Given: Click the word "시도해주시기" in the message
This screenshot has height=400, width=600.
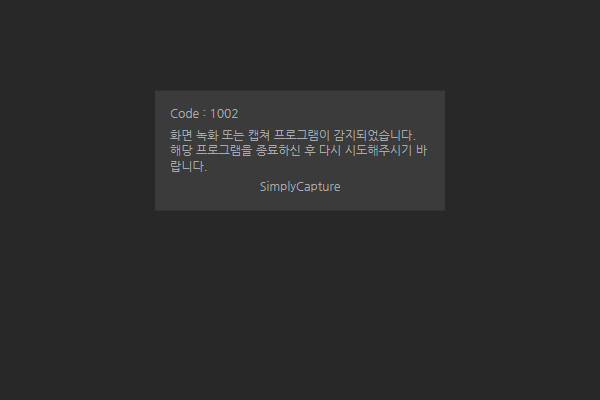Looking at the screenshot, I should tap(378, 150).
